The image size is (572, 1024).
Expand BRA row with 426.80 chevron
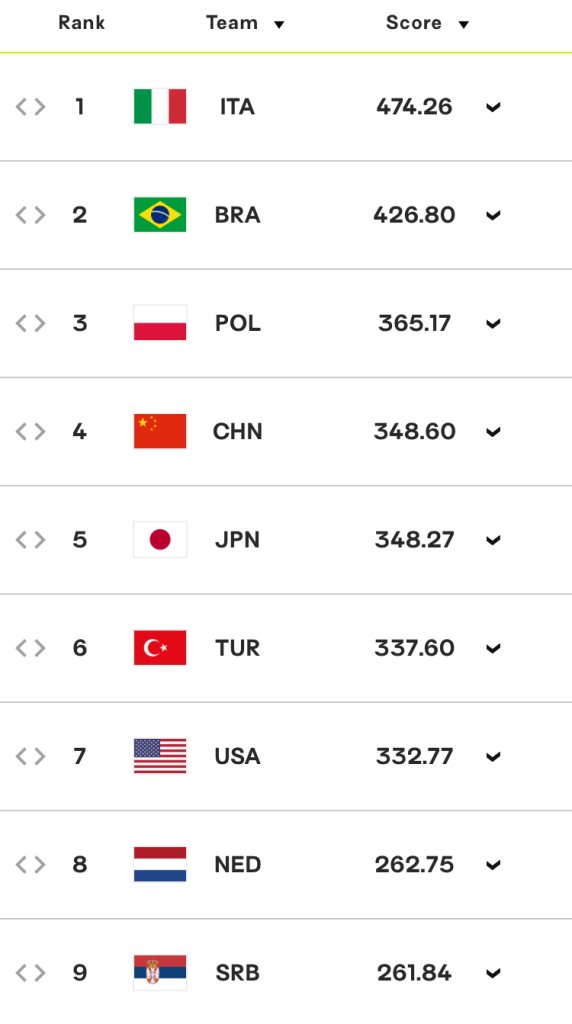click(x=493, y=216)
